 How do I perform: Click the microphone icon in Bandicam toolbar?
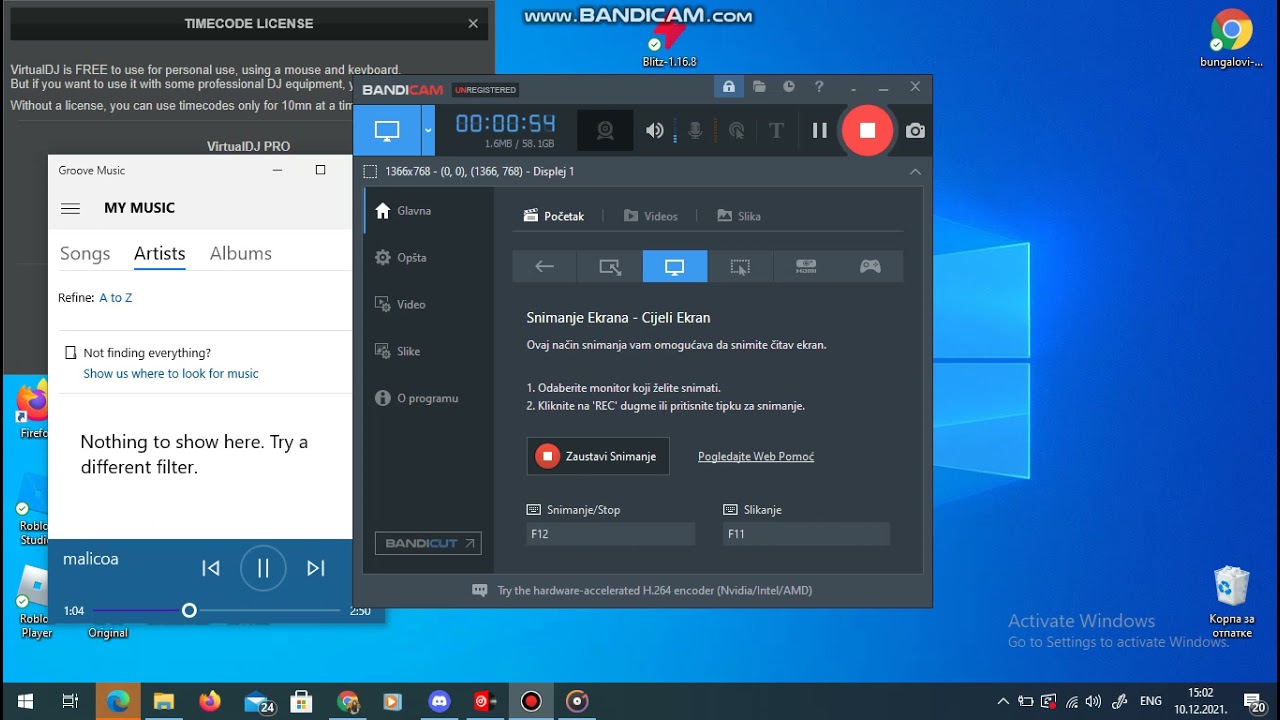[695, 131]
